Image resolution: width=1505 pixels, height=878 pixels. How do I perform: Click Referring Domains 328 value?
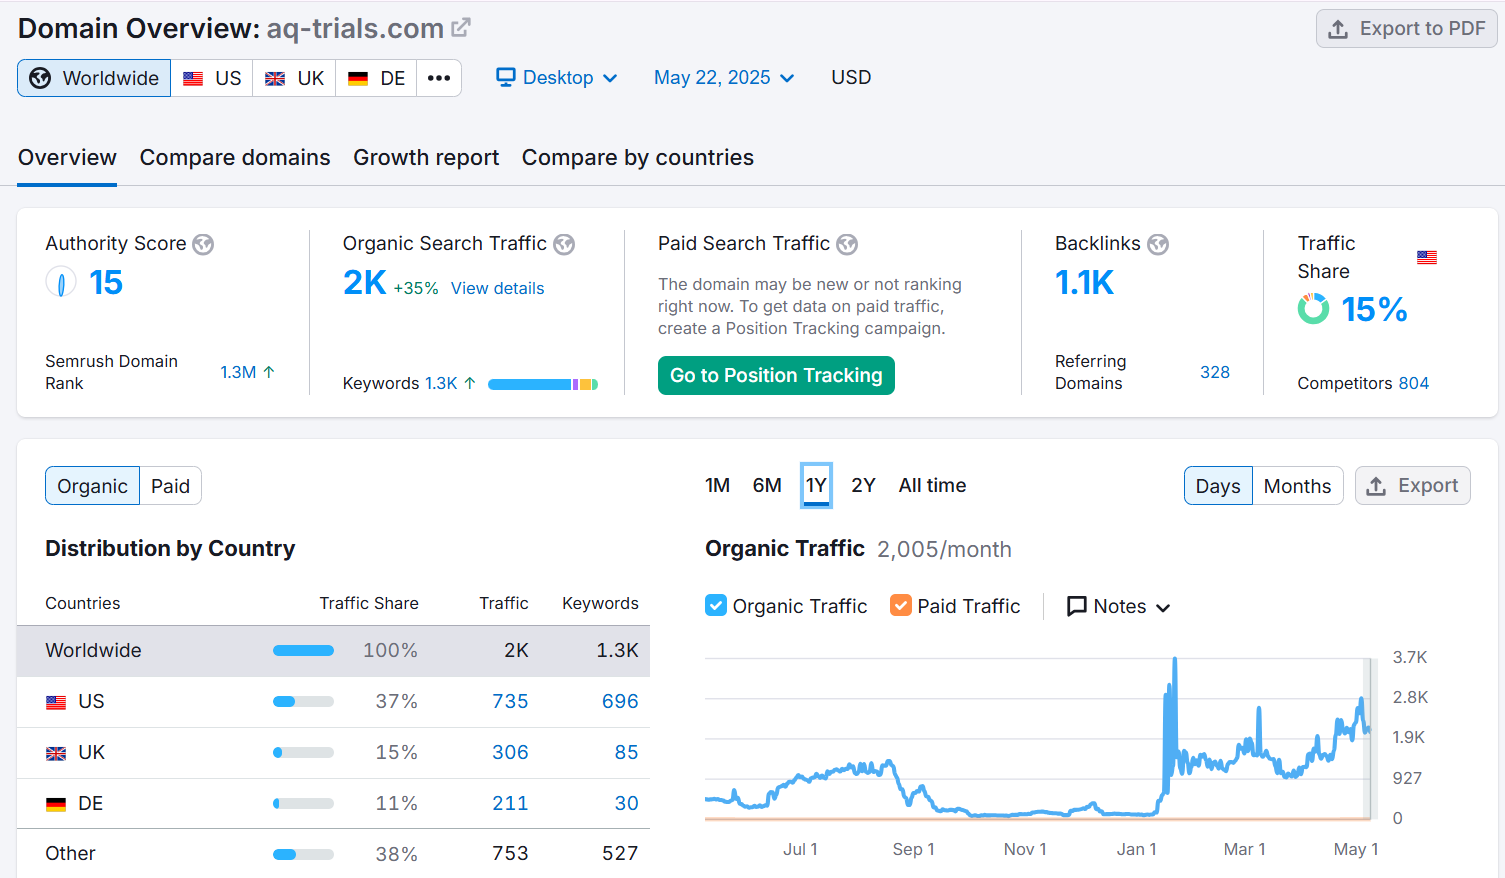tap(1215, 372)
